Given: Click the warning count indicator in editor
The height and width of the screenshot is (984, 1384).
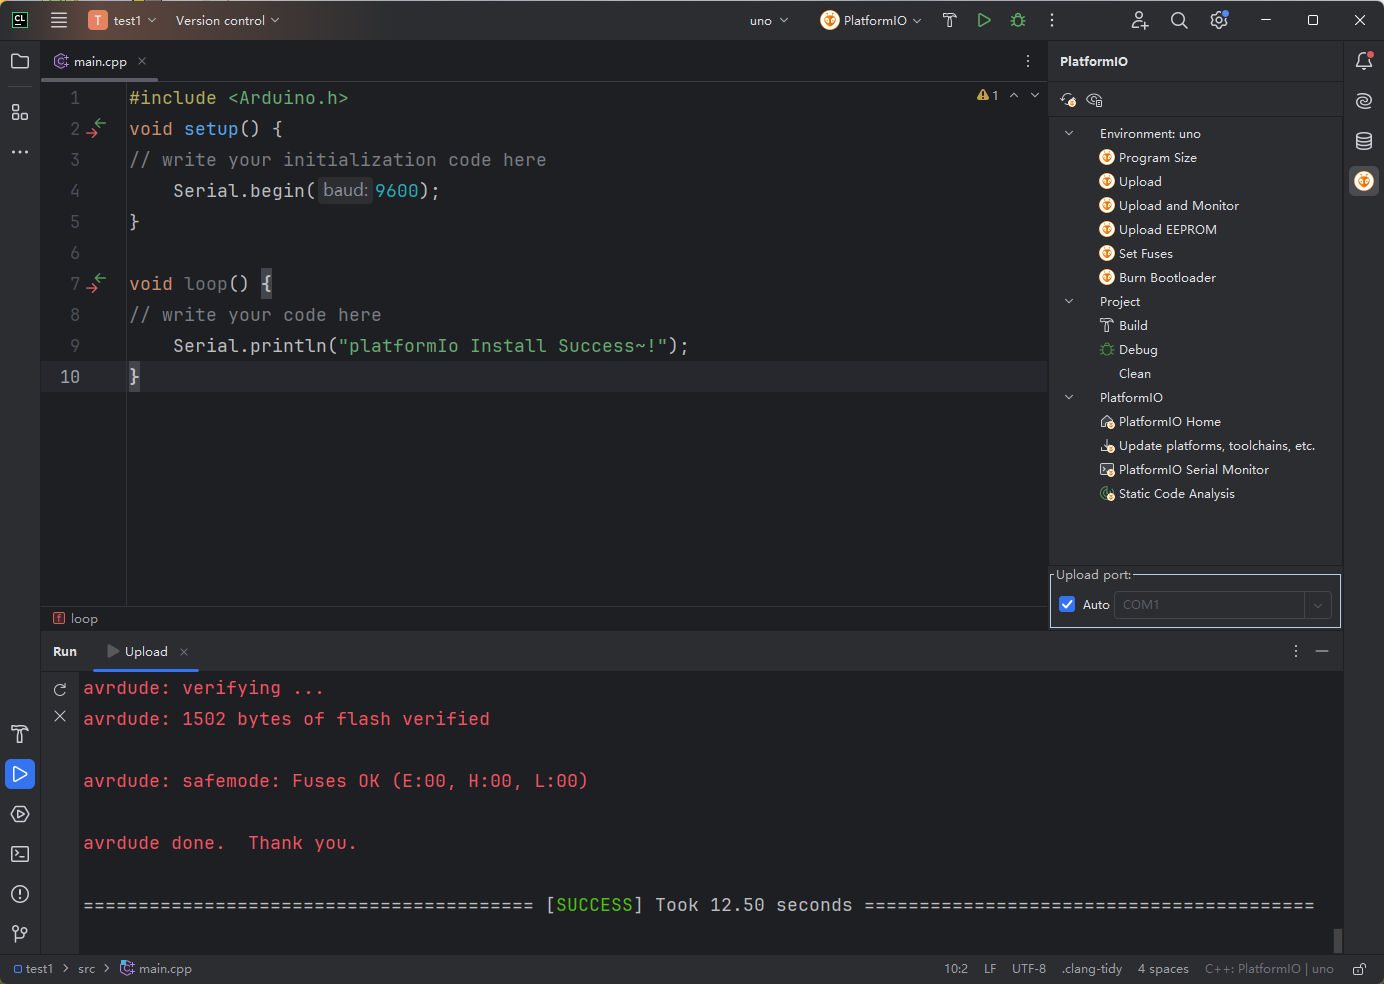Looking at the screenshot, I should click(x=988, y=95).
